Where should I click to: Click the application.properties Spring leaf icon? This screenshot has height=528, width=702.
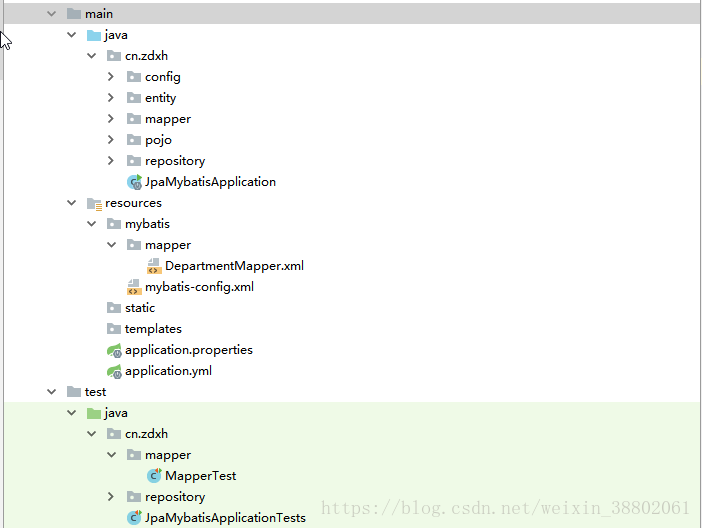pyautogui.click(x=114, y=350)
